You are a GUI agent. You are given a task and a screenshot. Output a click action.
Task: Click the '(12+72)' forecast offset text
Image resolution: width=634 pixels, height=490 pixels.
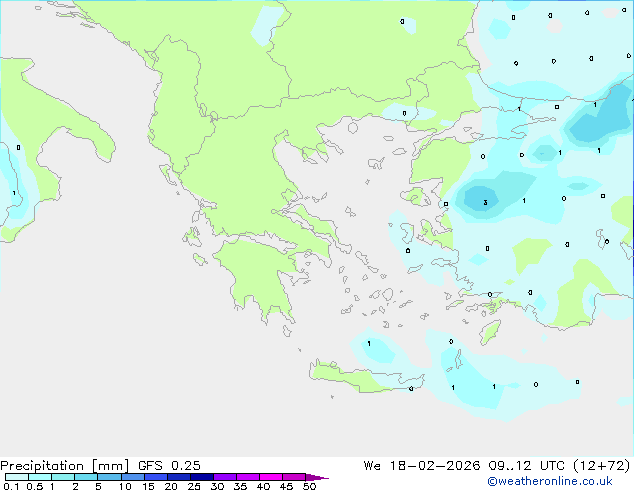602,466
